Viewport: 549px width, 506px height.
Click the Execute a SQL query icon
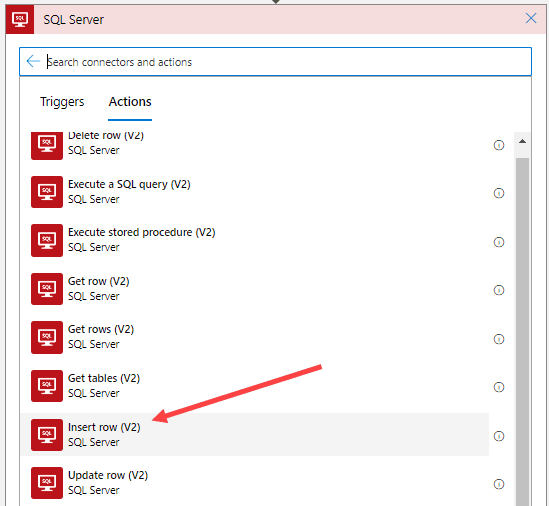point(47,192)
